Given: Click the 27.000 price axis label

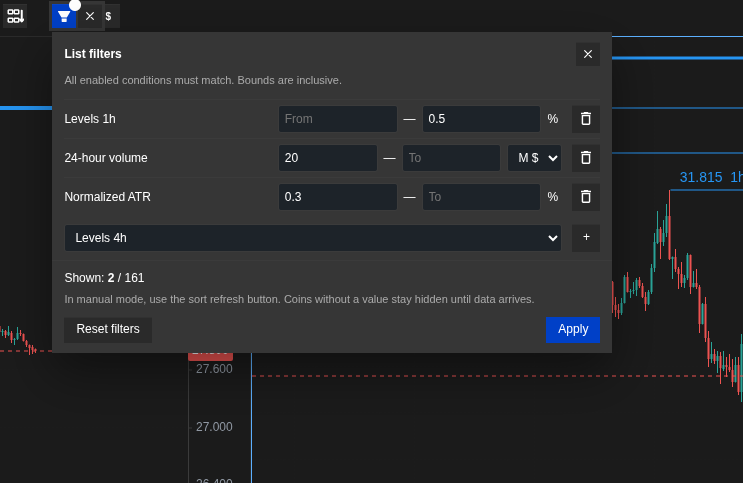Looking at the screenshot, I should pos(214,427).
